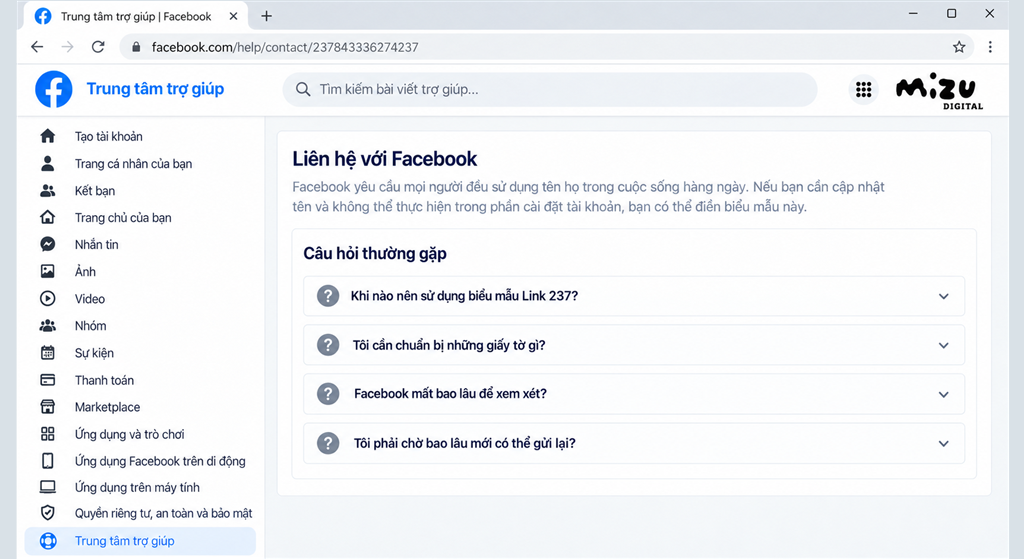Image resolution: width=1024 pixels, height=559 pixels.
Task: Open the apps grid menu icon
Action: pyautogui.click(x=863, y=89)
